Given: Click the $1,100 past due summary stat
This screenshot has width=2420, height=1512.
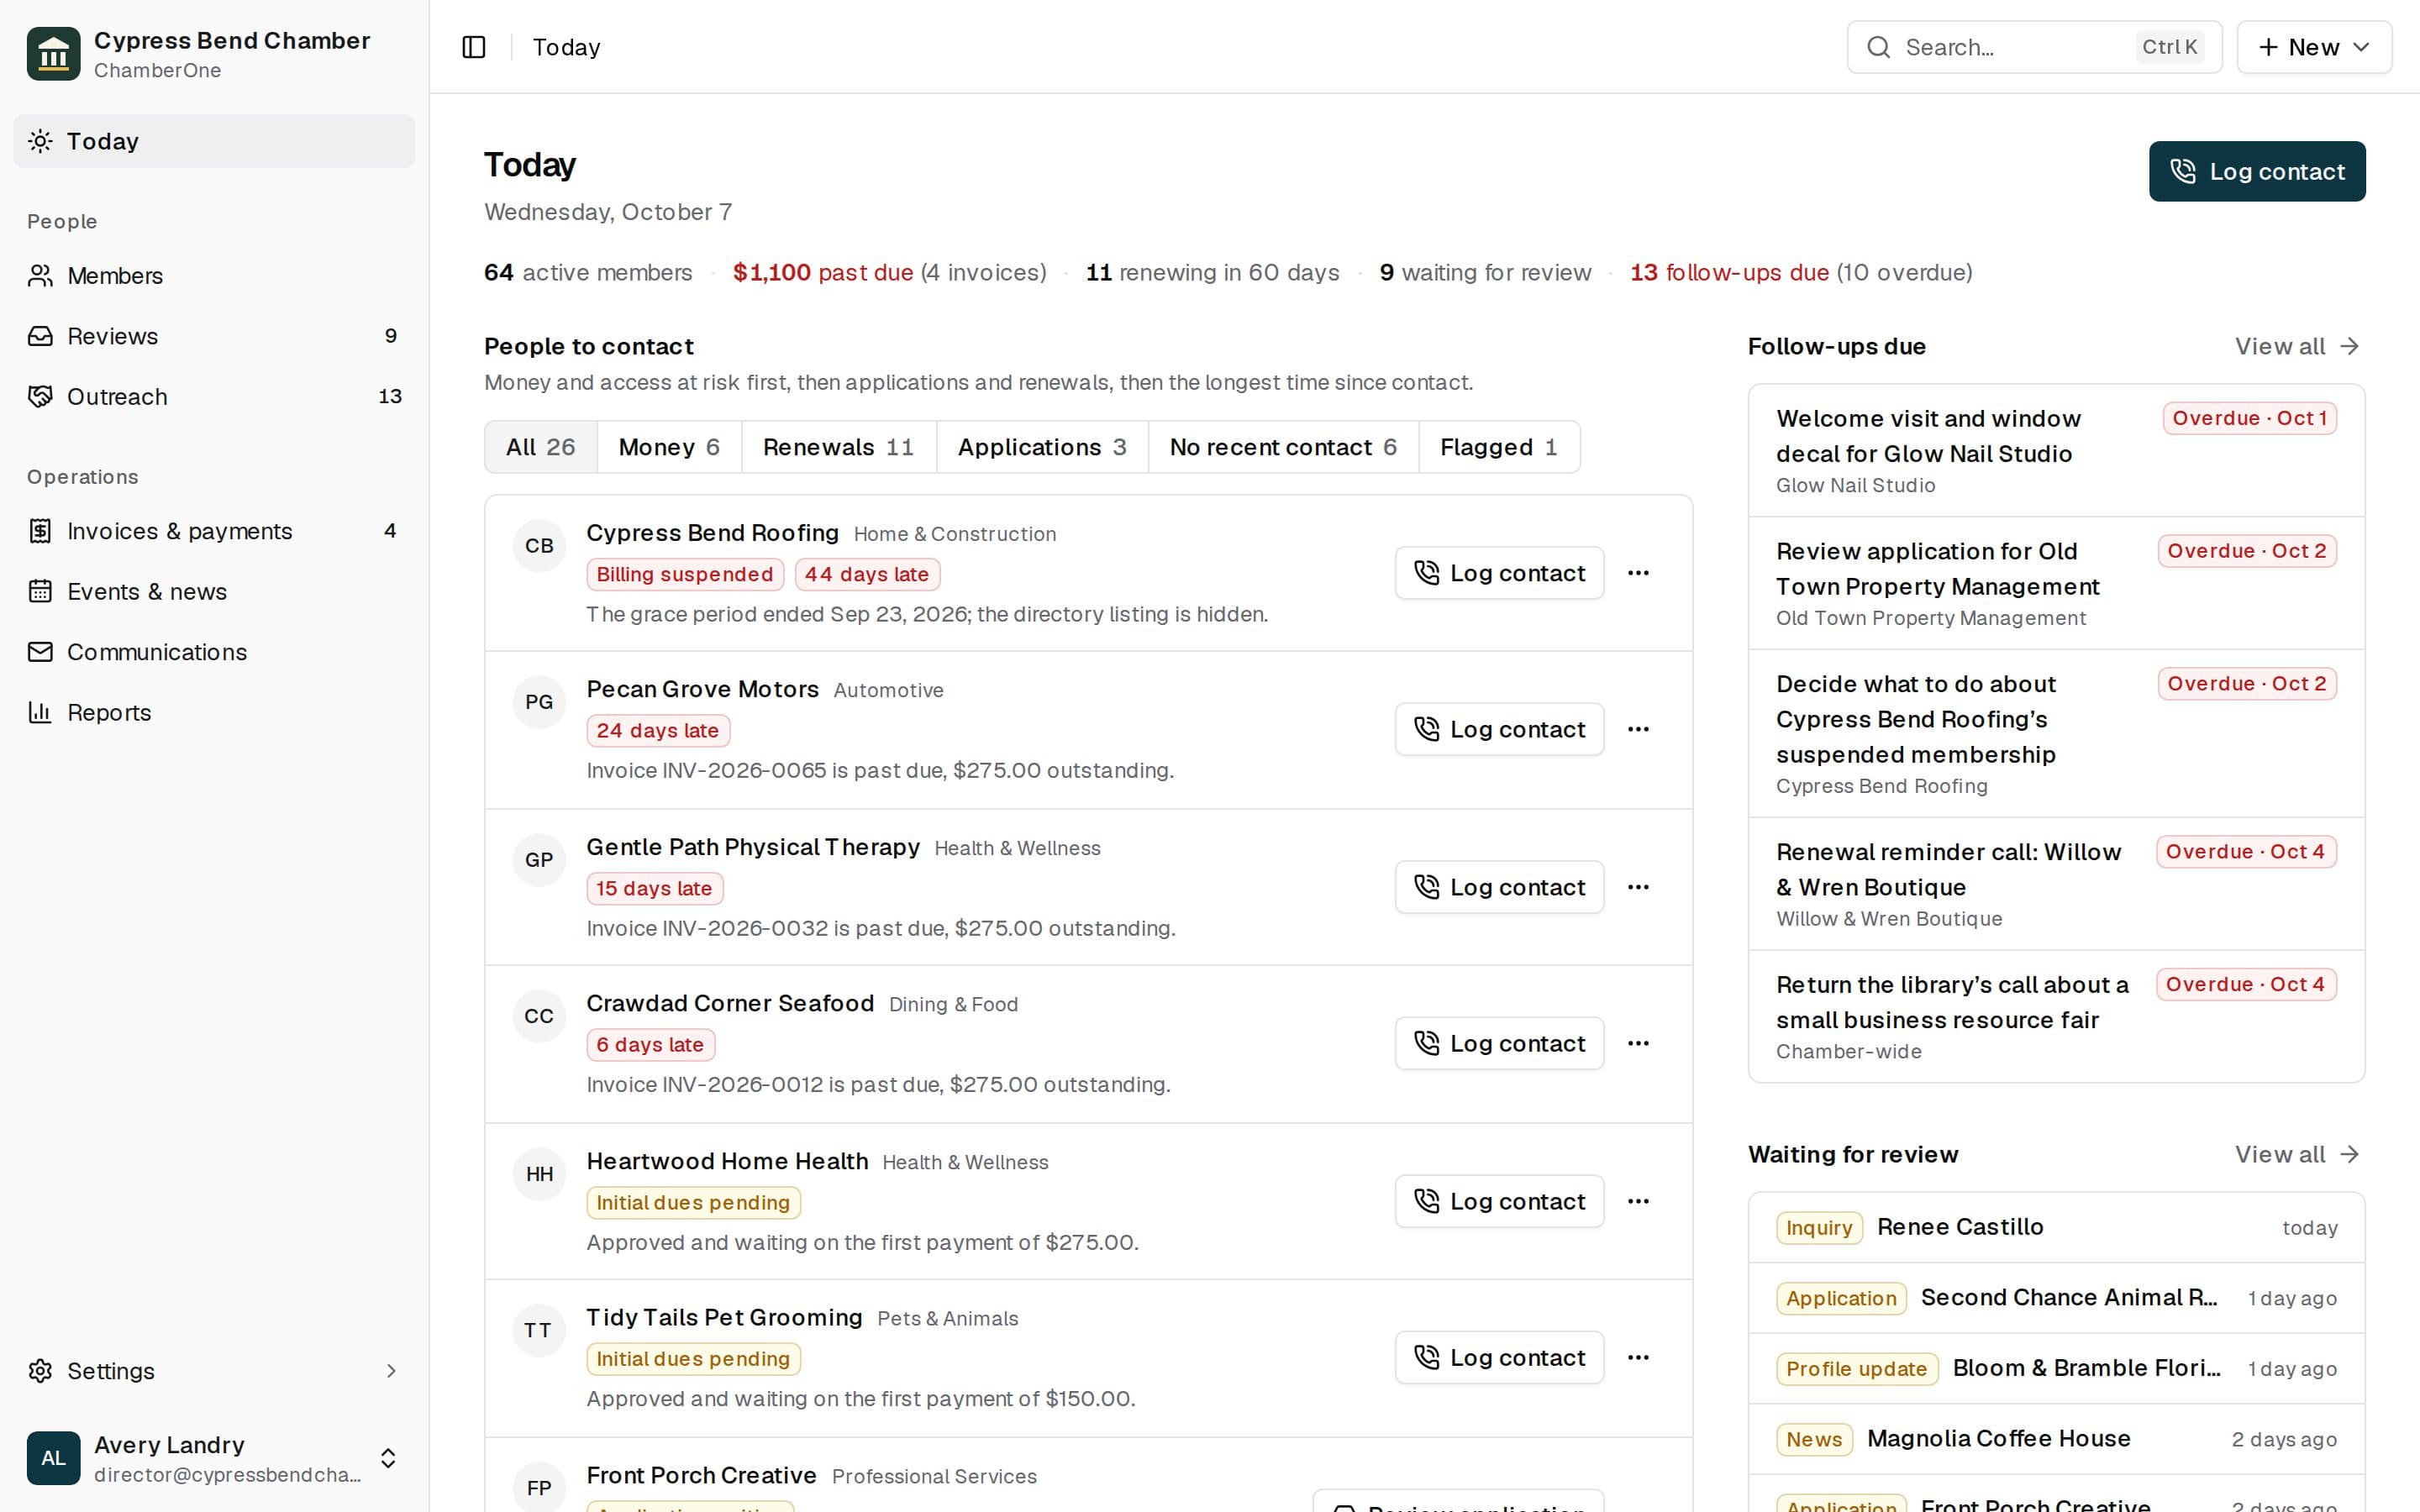Looking at the screenshot, I should (x=889, y=272).
